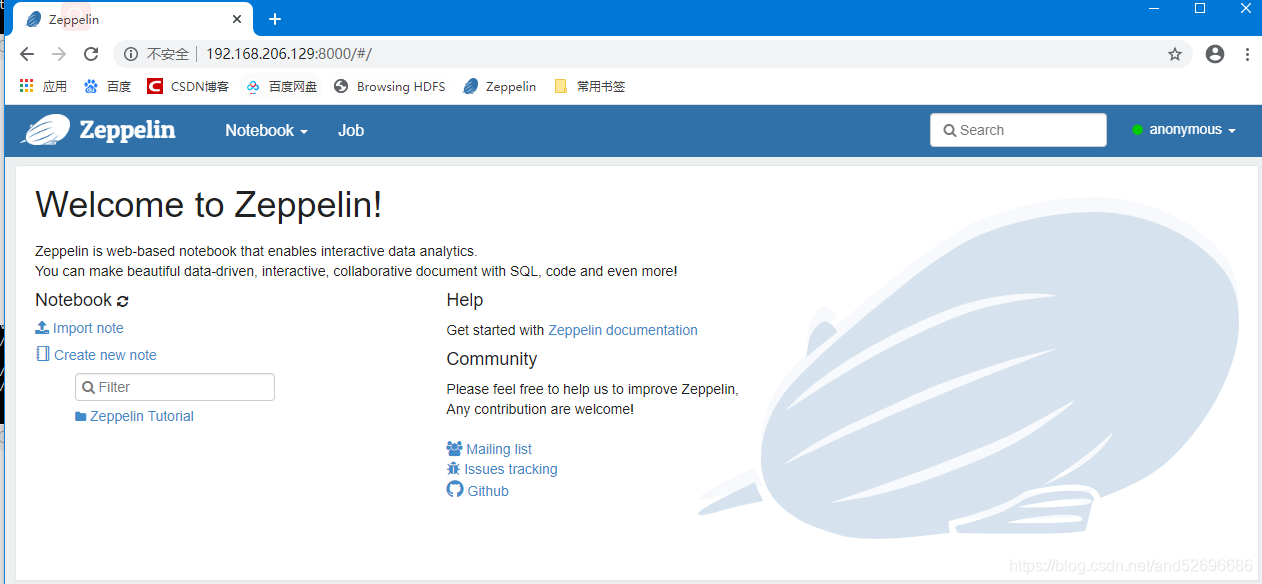The width and height of the screenshot is (1262, 584).
Task: Close the Zeppelin browser tab
Action: 238,19
